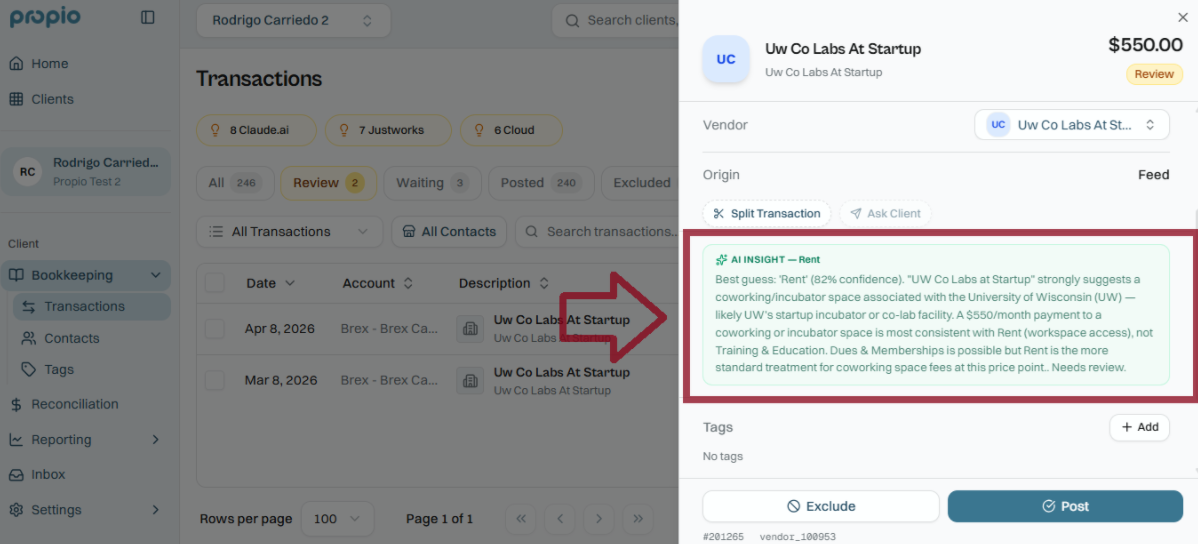This screenshot has height=544, width=1198.
Task: Select the Mar 8, 2026 transaction checkbox
Action: [x=215, y=380]
